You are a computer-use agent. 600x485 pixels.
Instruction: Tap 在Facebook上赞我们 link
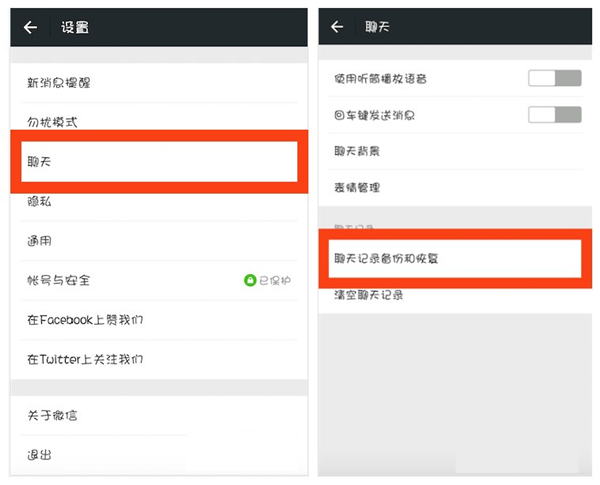159,320
